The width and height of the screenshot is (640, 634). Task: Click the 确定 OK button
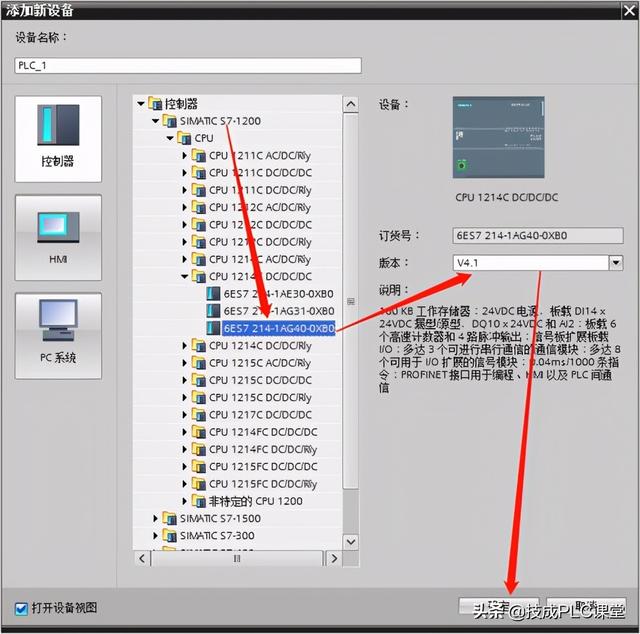499,606
